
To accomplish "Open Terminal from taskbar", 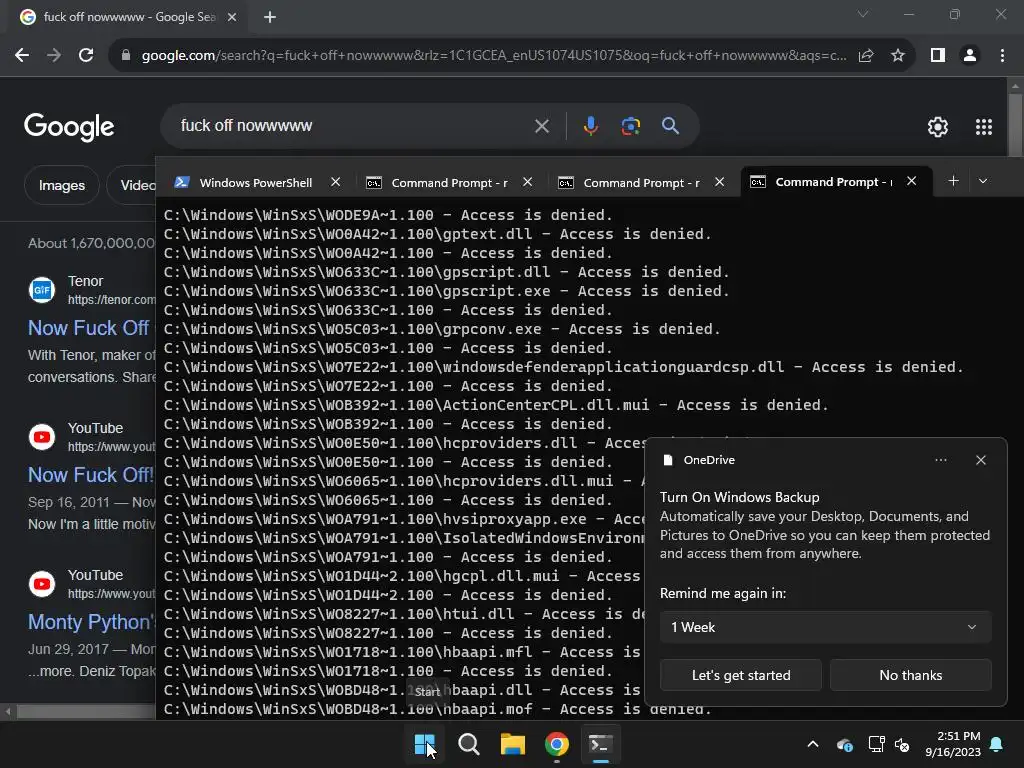I will pyautogui.click(x=600, y=744).
